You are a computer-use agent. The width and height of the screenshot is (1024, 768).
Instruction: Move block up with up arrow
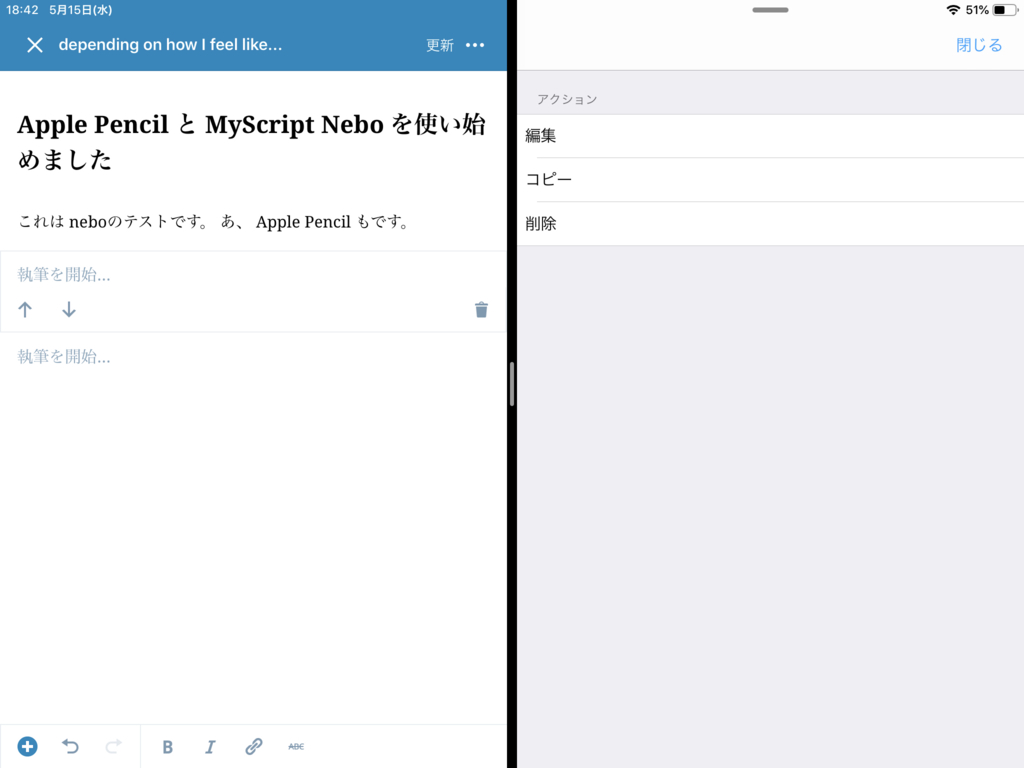tap(25, 310)
